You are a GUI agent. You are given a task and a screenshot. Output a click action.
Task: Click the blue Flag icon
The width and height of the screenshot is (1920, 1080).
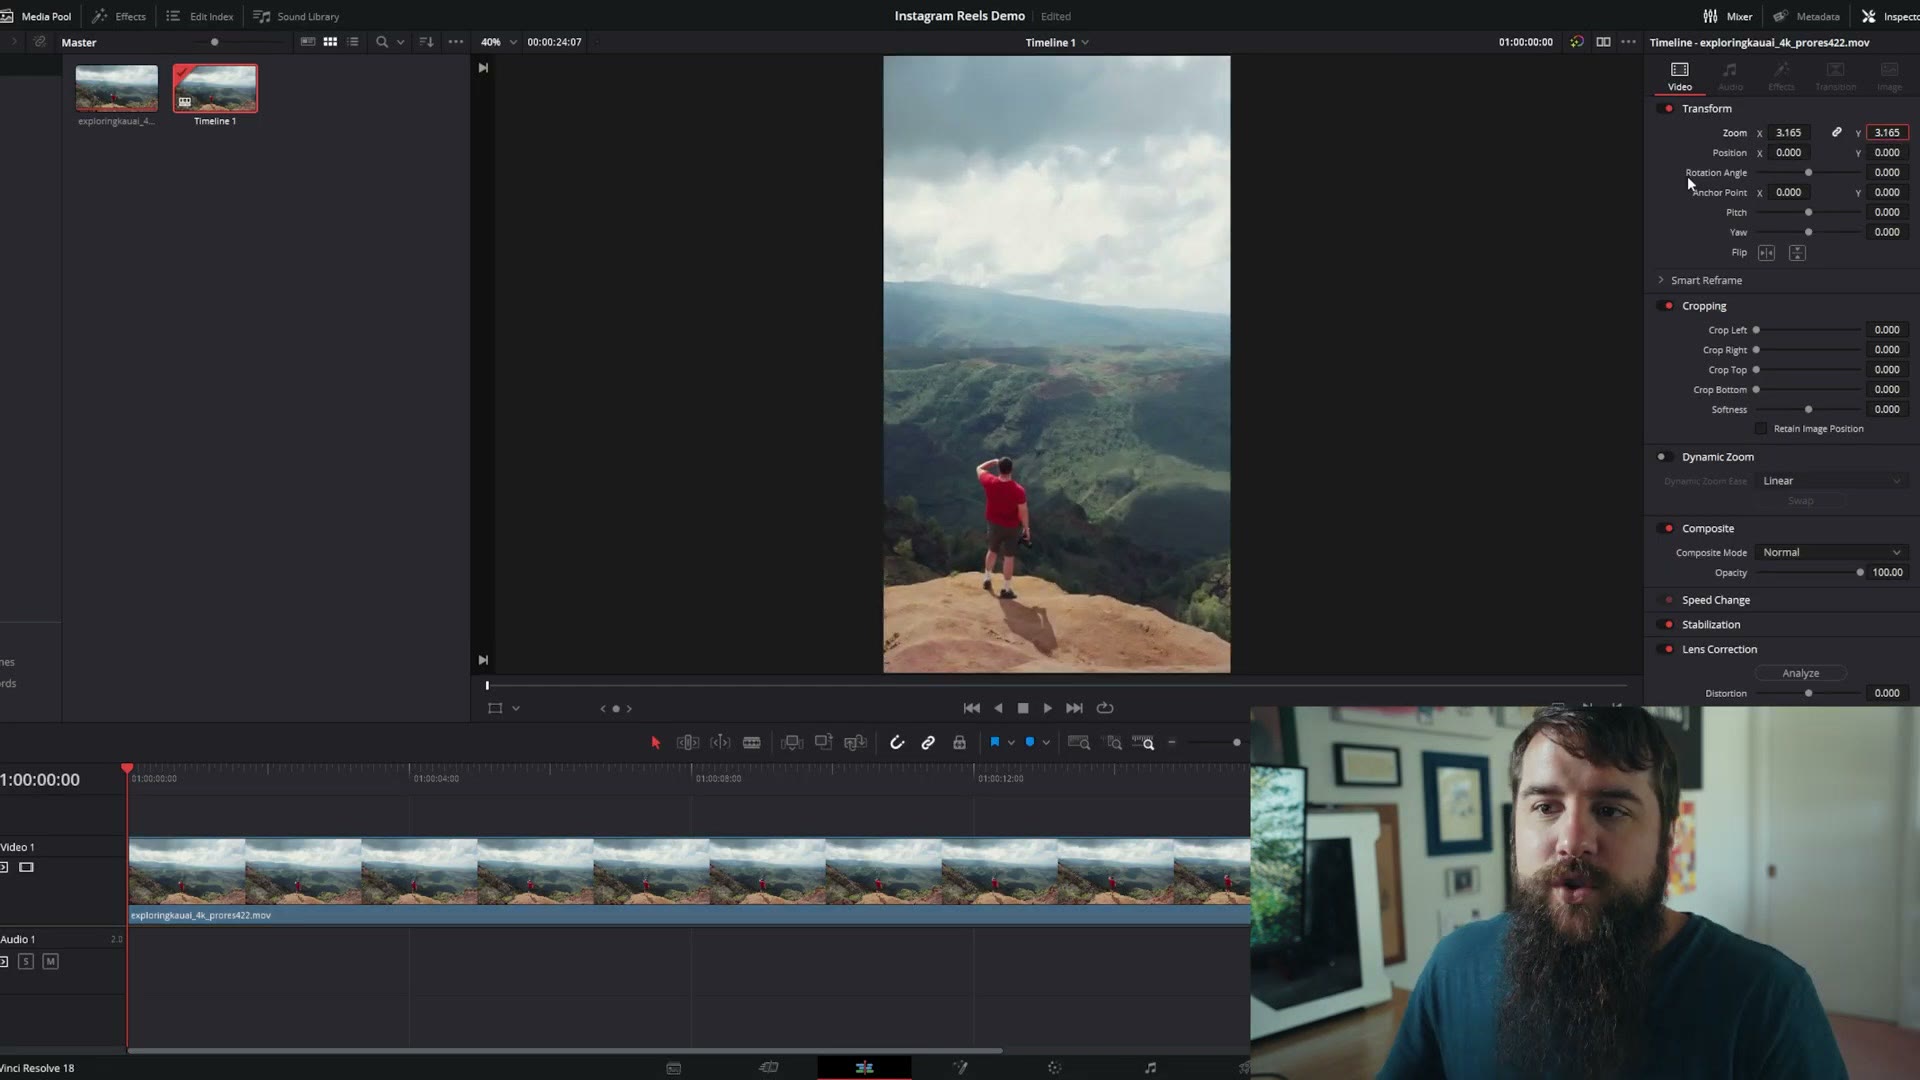click(x=995, y=742)
